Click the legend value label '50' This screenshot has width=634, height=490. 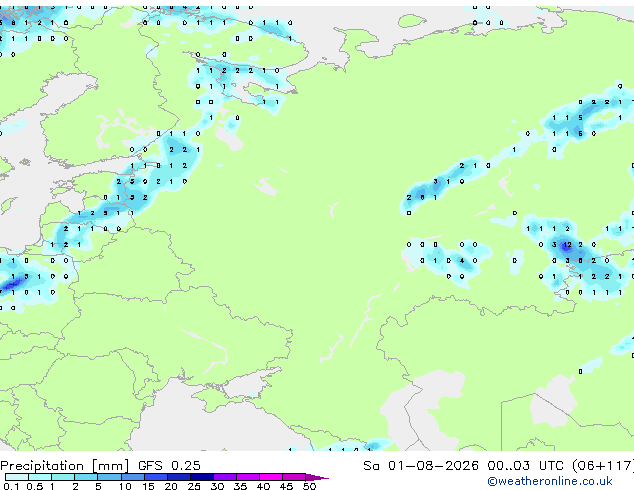pos(309,486)
